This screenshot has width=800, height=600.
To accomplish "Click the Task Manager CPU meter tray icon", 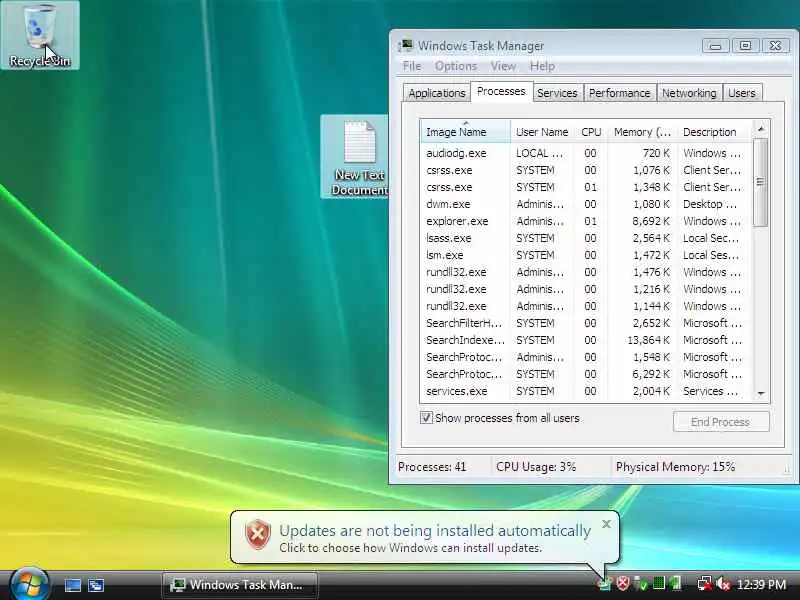I will click(x=659, y=583).
